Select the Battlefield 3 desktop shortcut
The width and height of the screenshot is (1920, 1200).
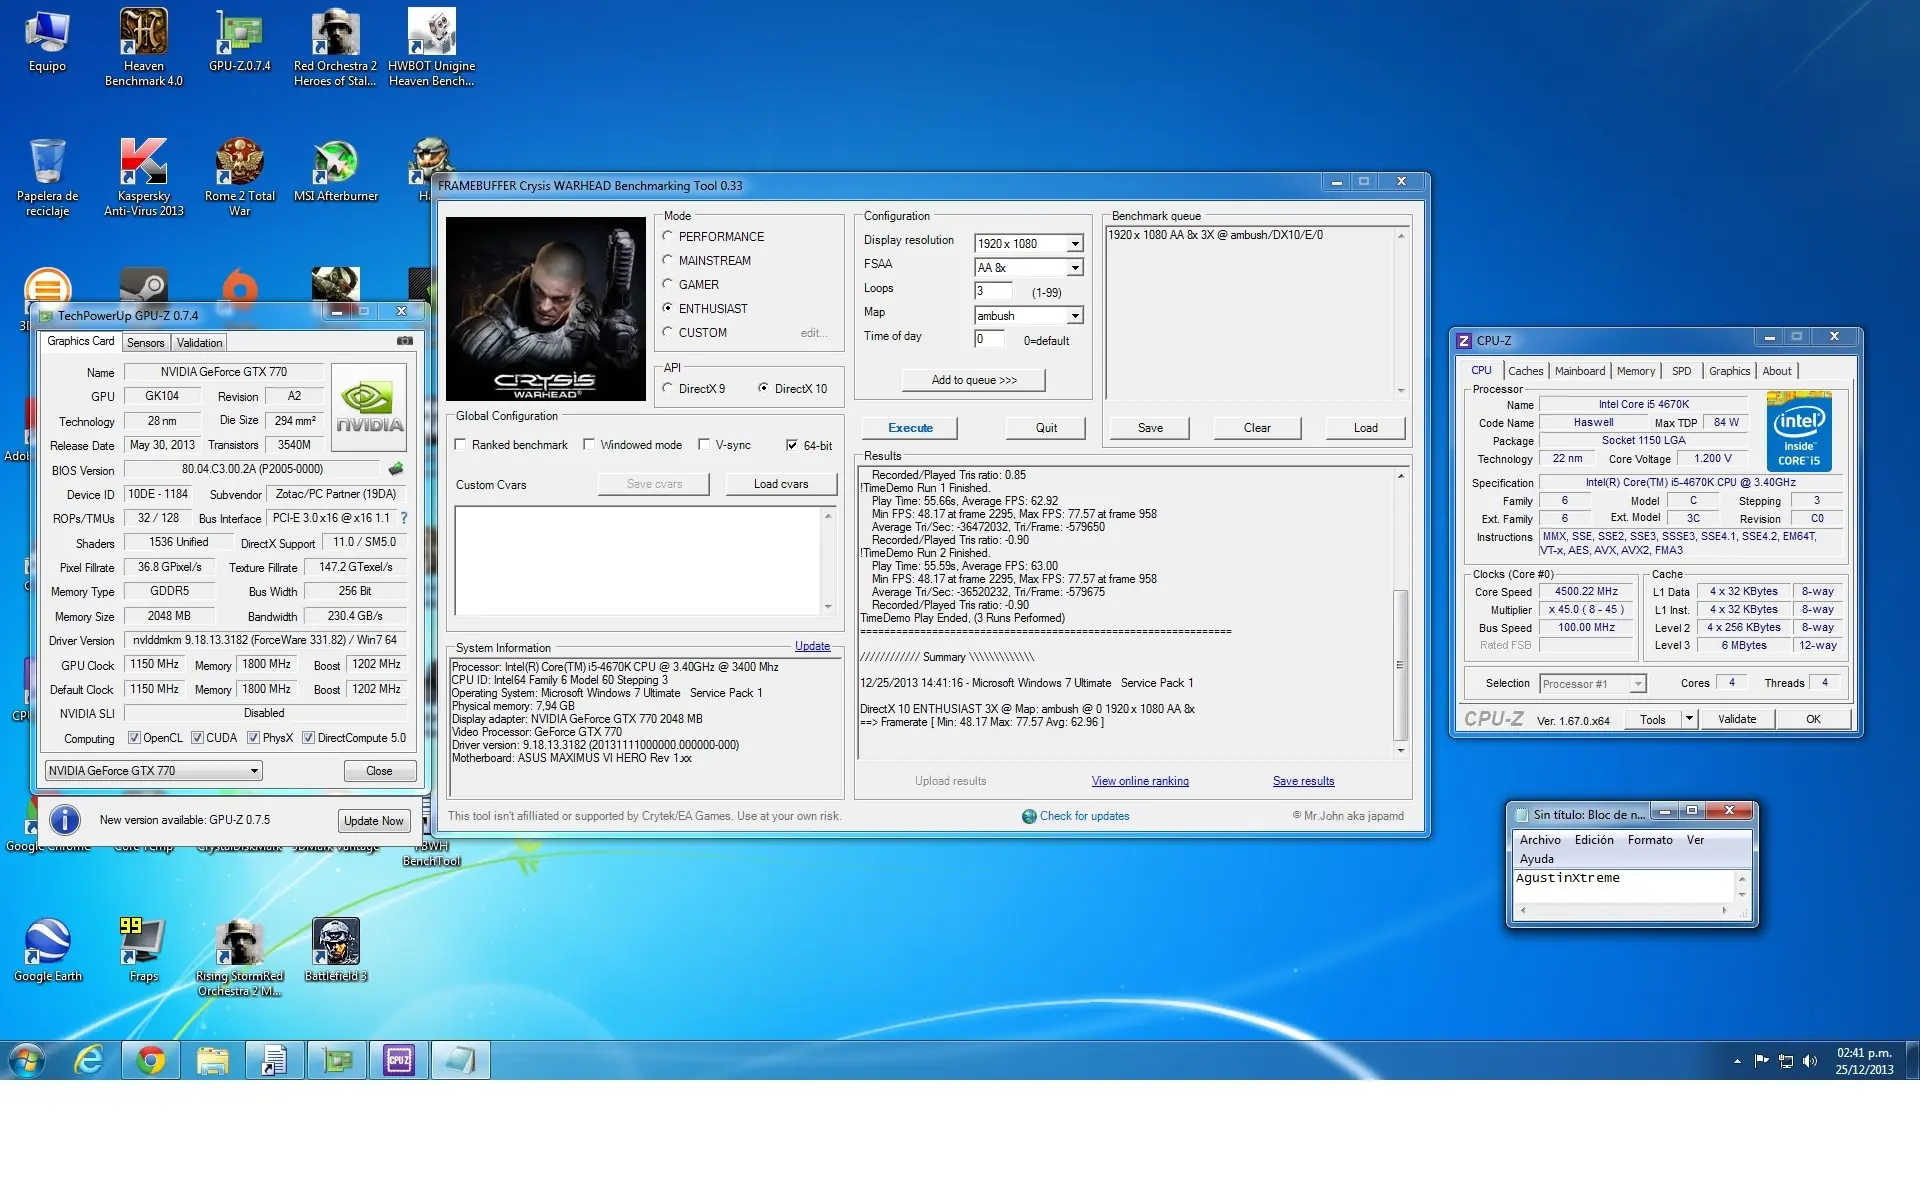(336, 950)
